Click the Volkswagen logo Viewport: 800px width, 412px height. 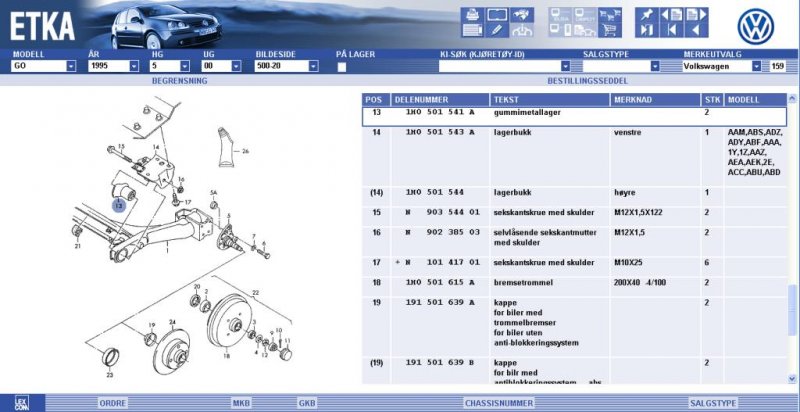(757, 26)
